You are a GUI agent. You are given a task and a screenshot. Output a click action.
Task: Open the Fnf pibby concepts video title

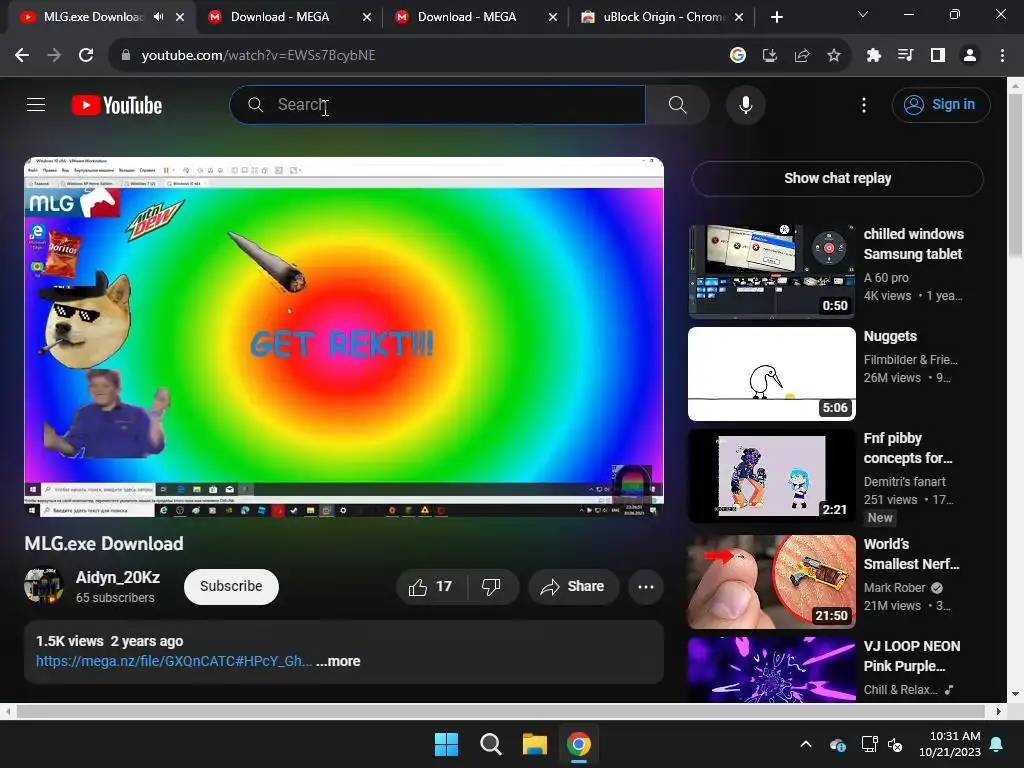908,448
